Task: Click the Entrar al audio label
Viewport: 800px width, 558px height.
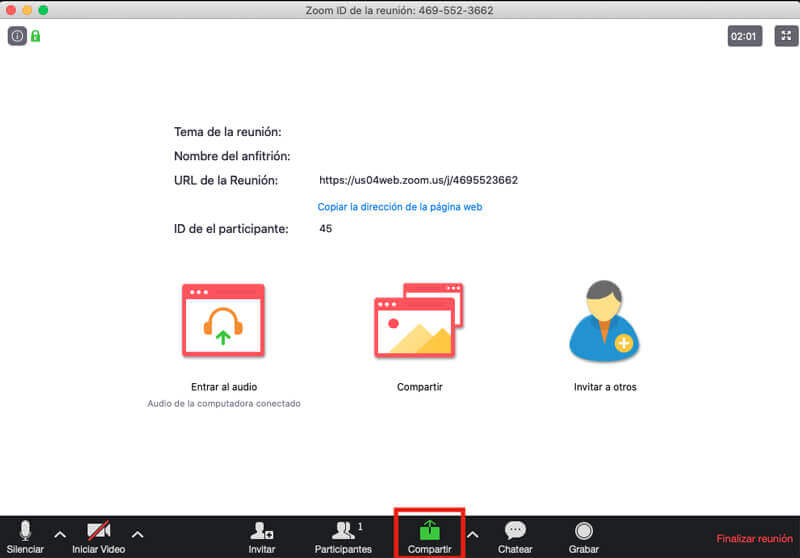Action: click(x=224, y=387)
